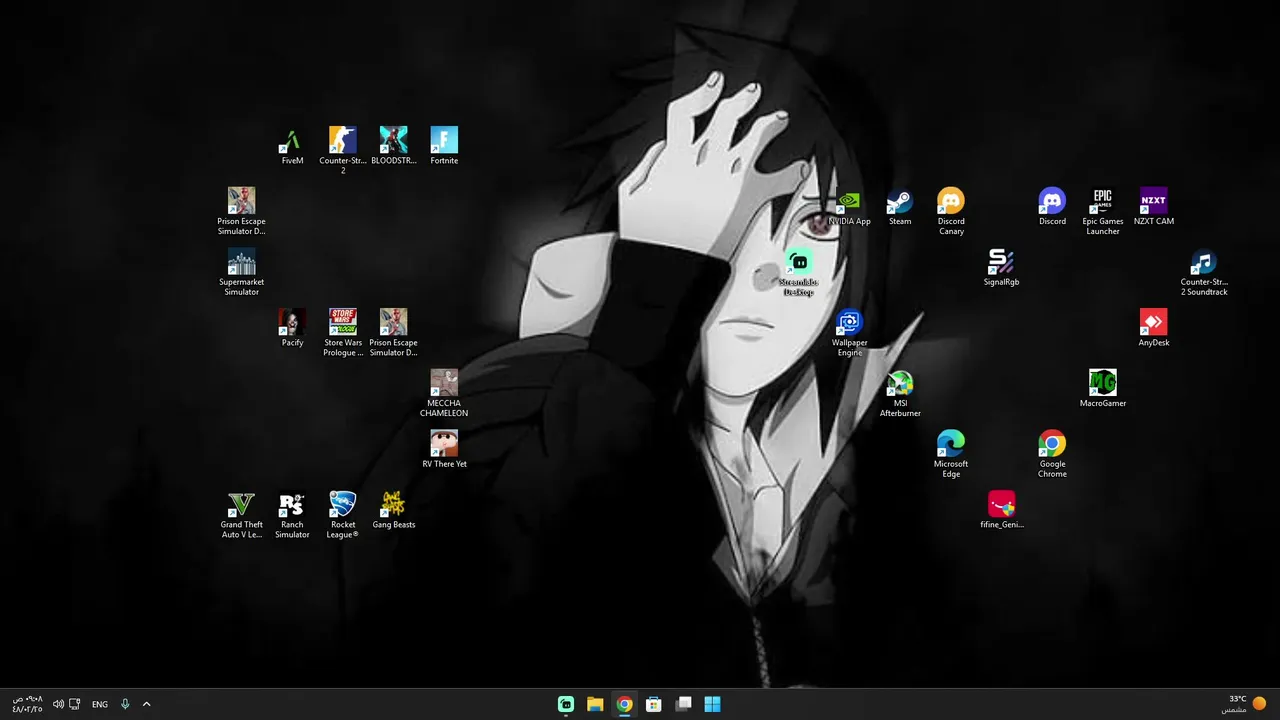Switch to Chrome via its taskbar icon
Image resolution: width=1280 pixels, height=720 pixels.
point(624,704)
